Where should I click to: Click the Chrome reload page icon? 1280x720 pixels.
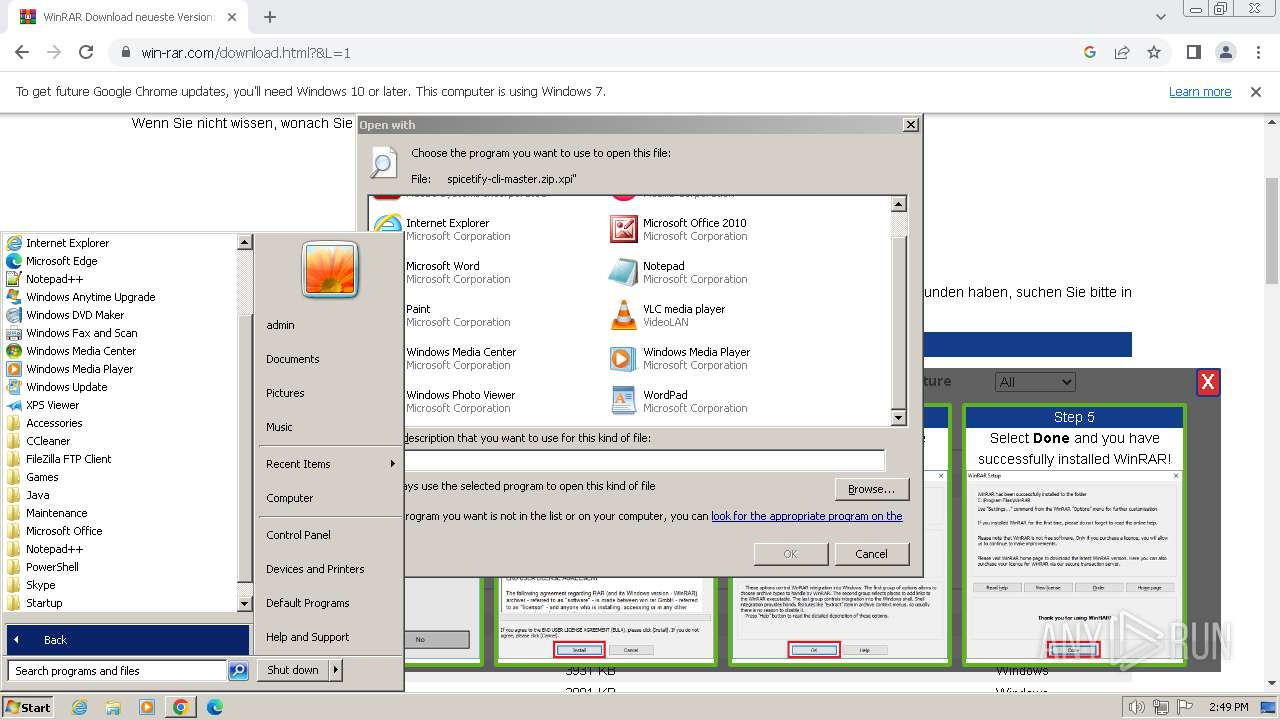coord(86,52)
